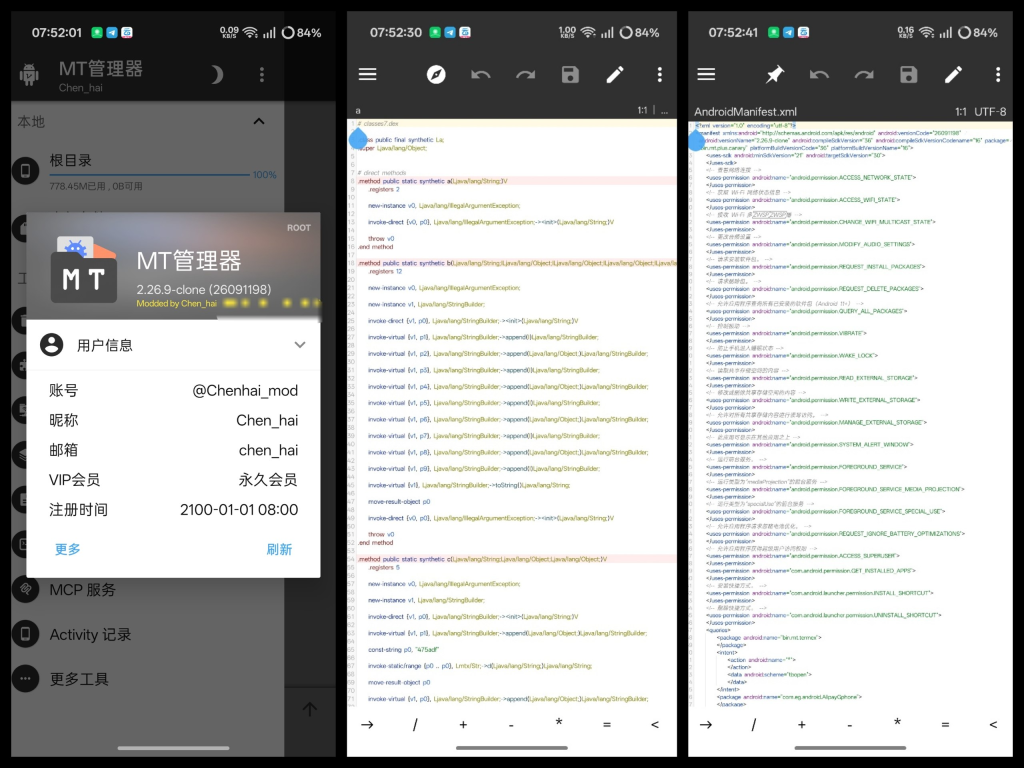Click the MT app logo in dialog
The image size is (1024, 768).
(x=84, y=269)
